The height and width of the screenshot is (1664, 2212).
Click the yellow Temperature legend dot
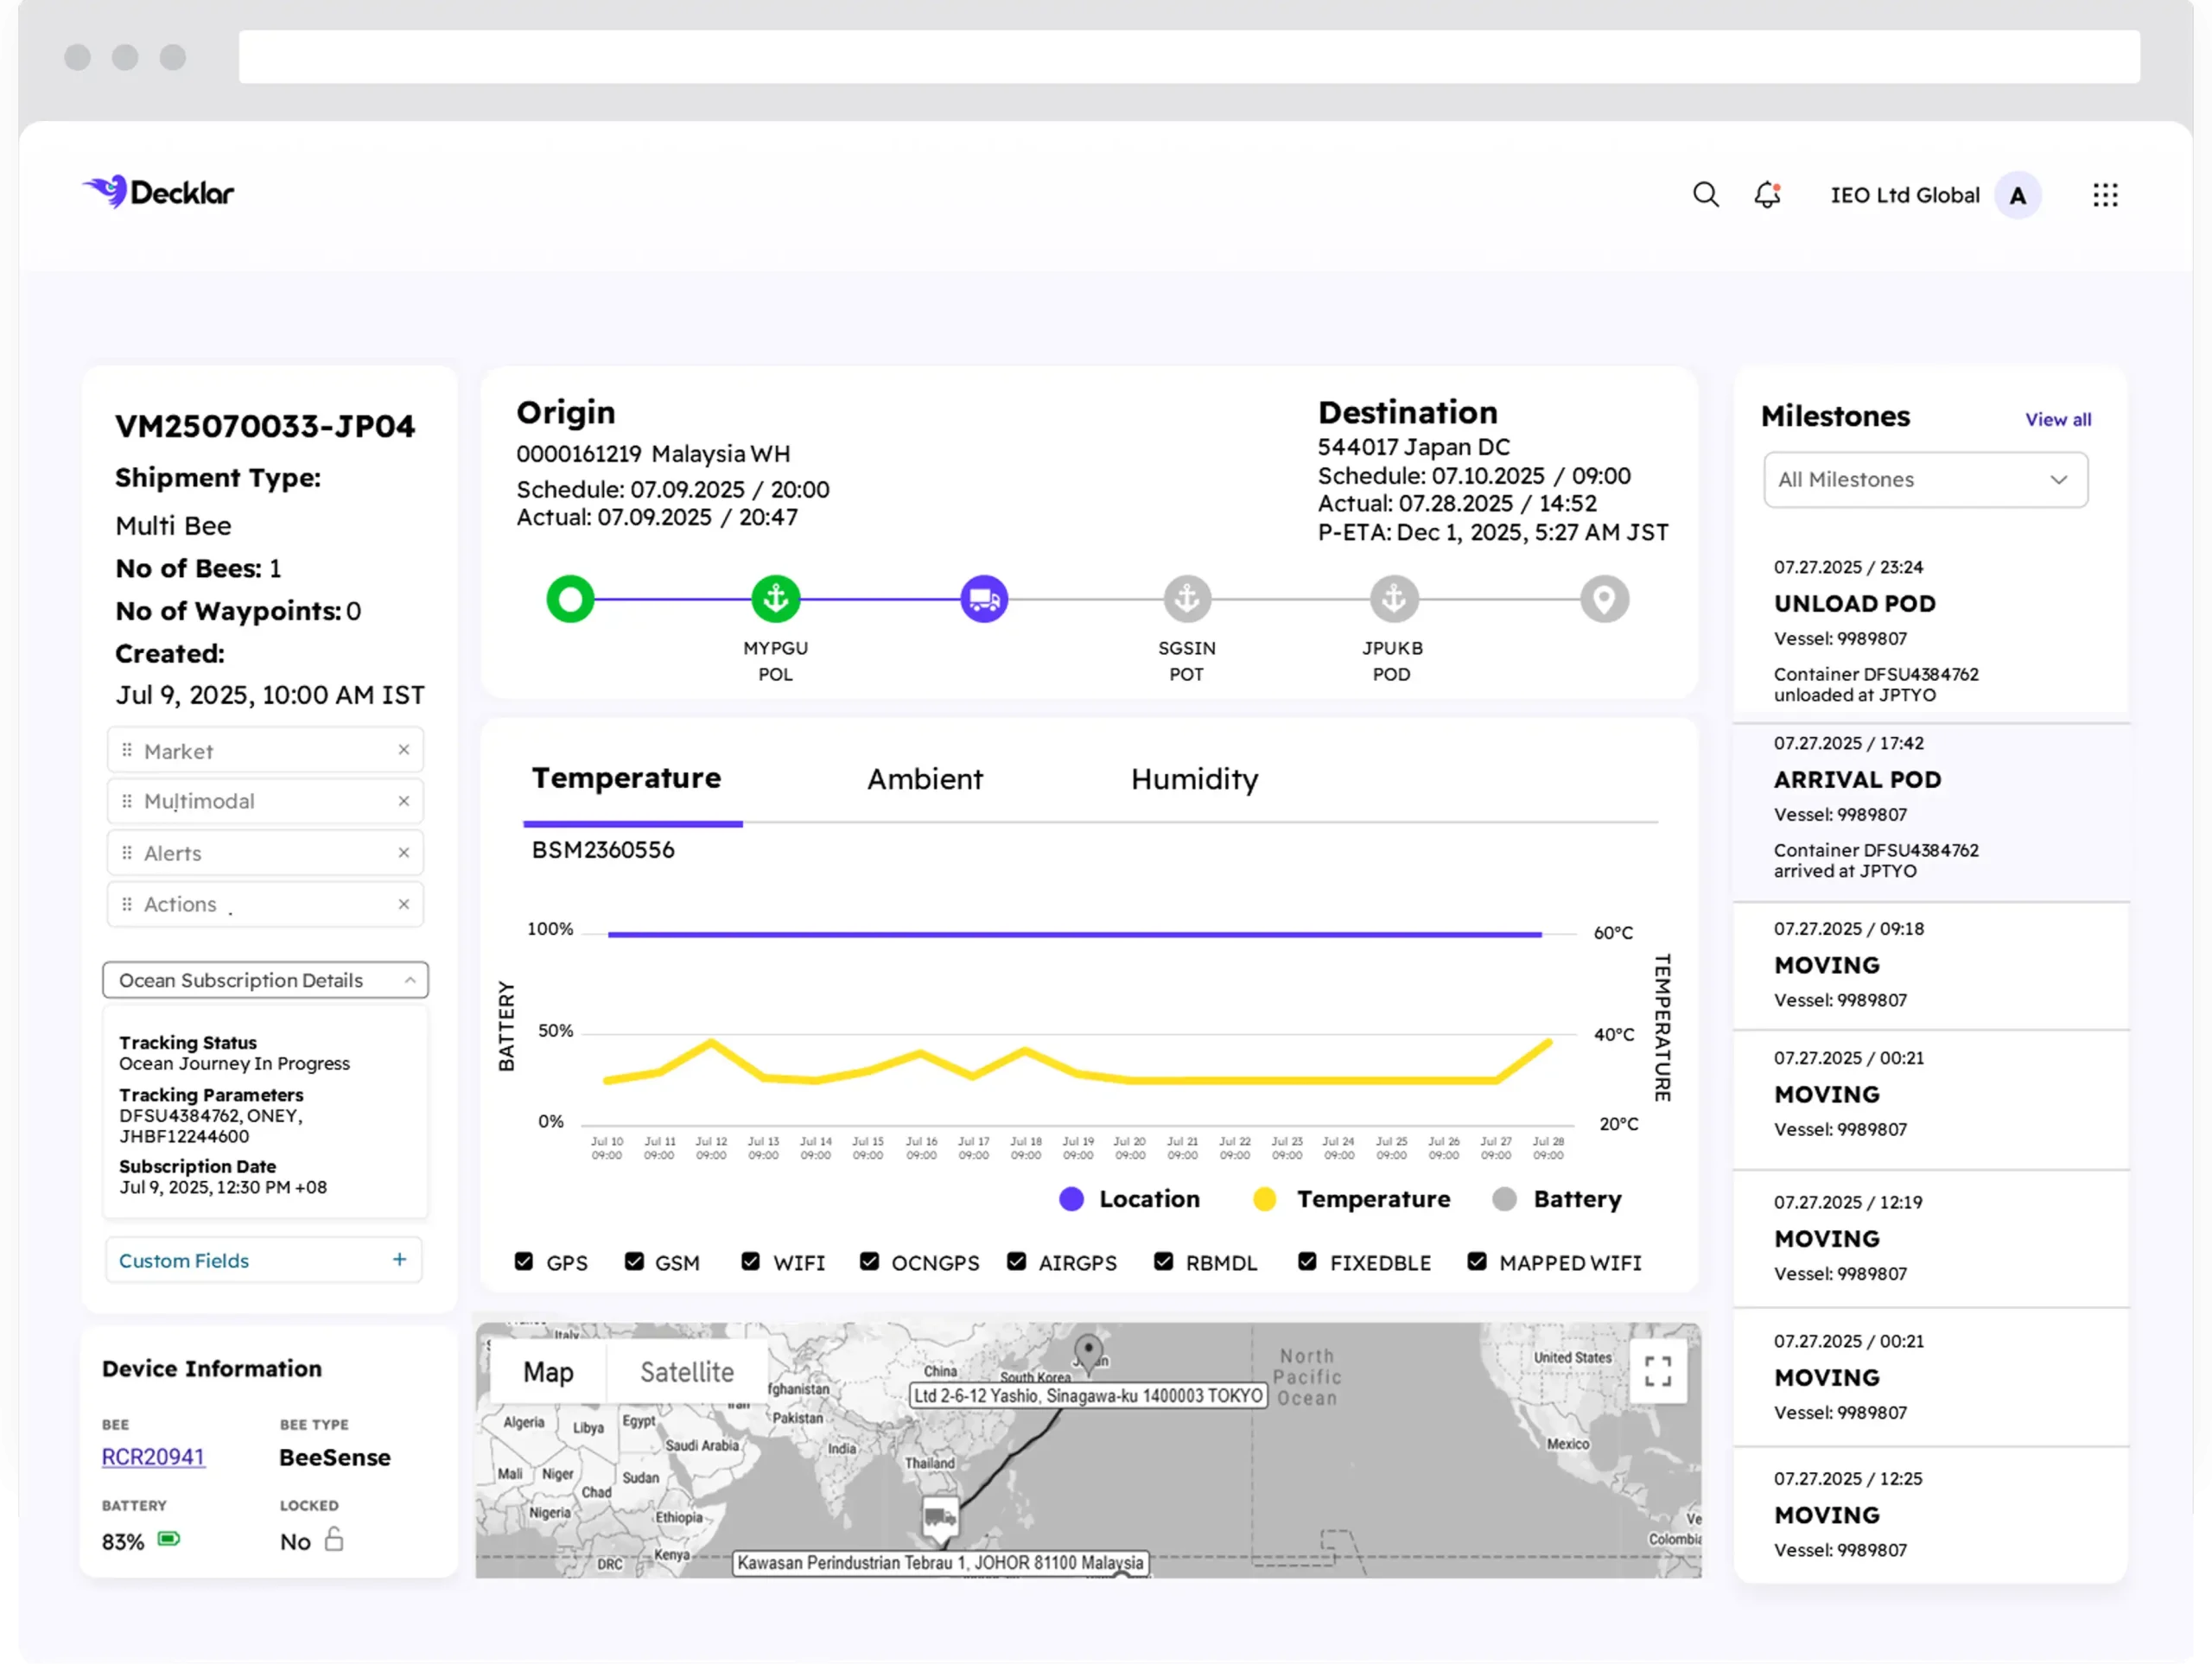coord(1264,1199)
